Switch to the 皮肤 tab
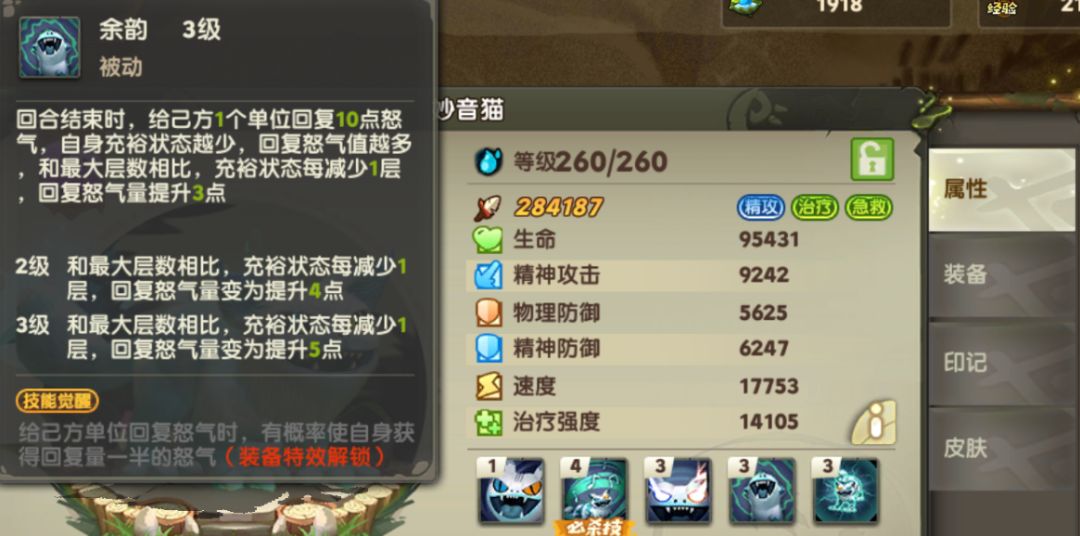 point(1003,449)
